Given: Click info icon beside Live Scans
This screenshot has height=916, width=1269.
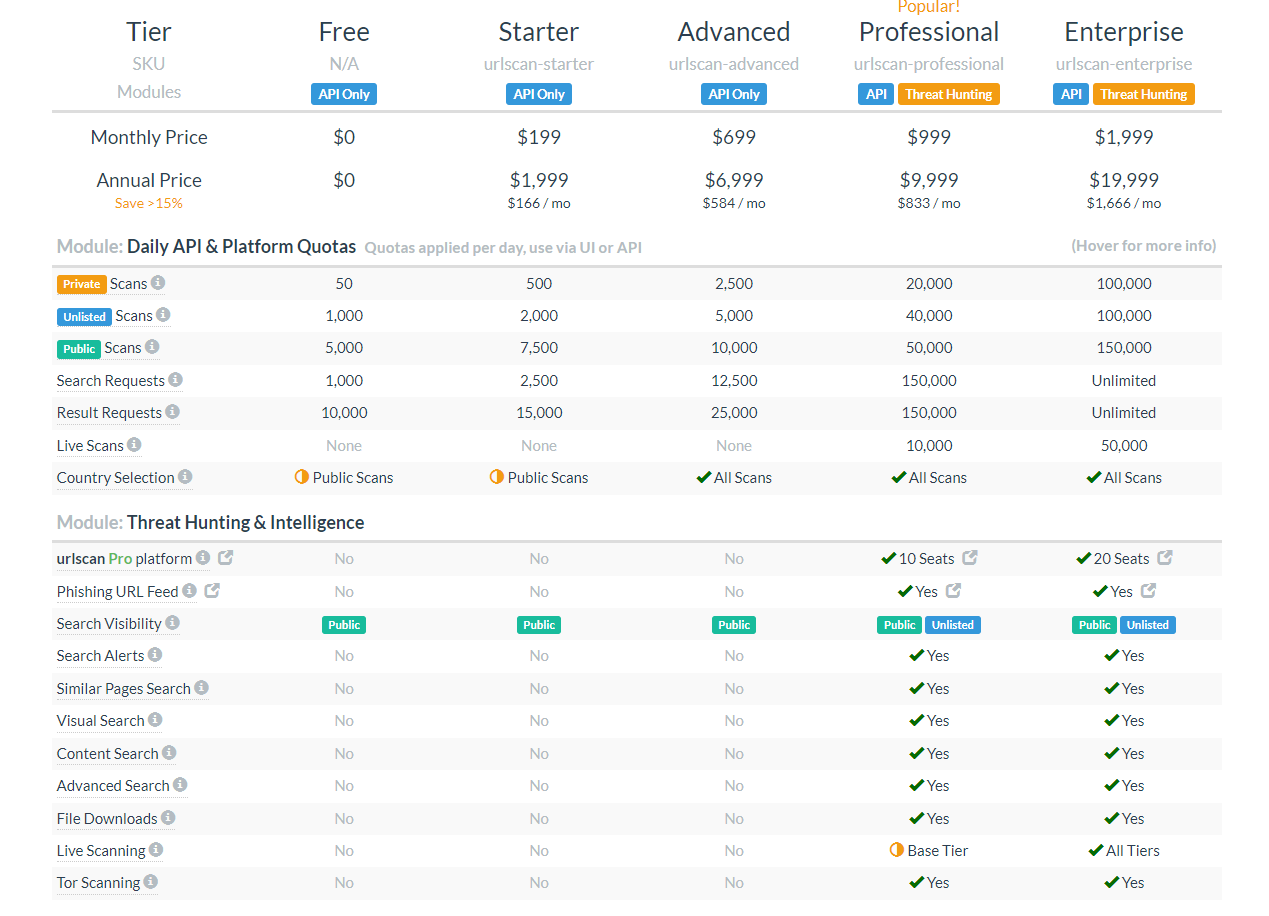Looking at the screenshot, I should (135, 445).
